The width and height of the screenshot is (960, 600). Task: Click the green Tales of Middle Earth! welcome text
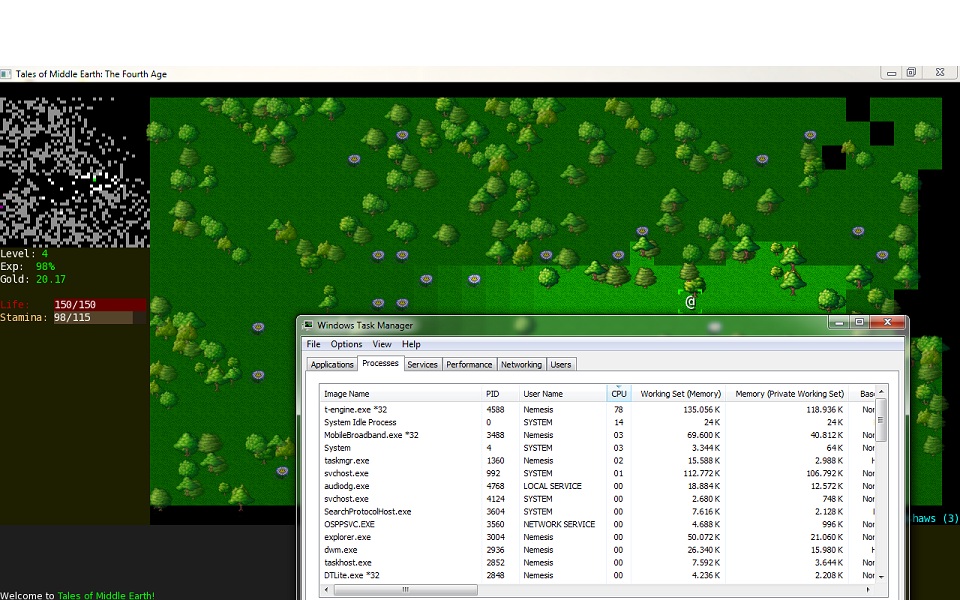(106, 595)
